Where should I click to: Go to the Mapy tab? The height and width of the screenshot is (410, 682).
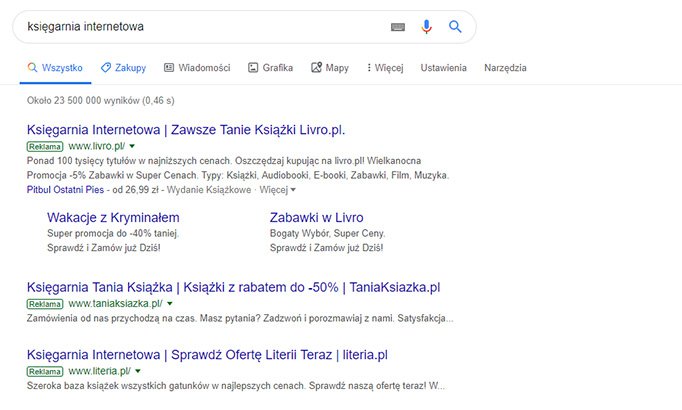pyautogui.click(x=330, y=68)
